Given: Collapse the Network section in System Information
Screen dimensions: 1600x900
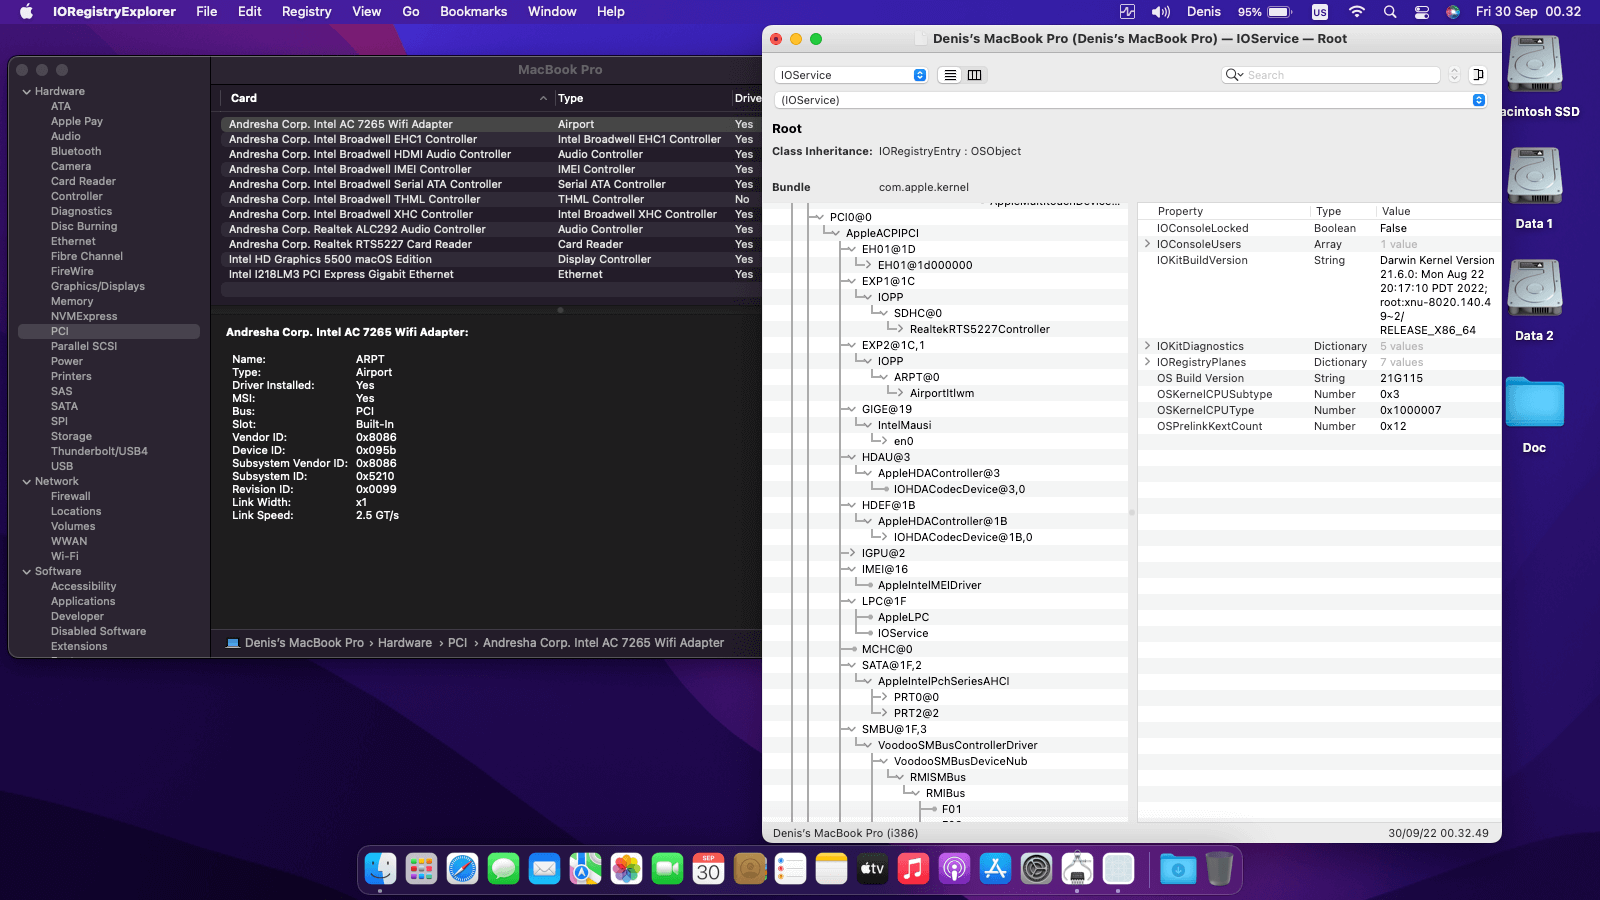Looking at the screenshot, I should (27, 482).
